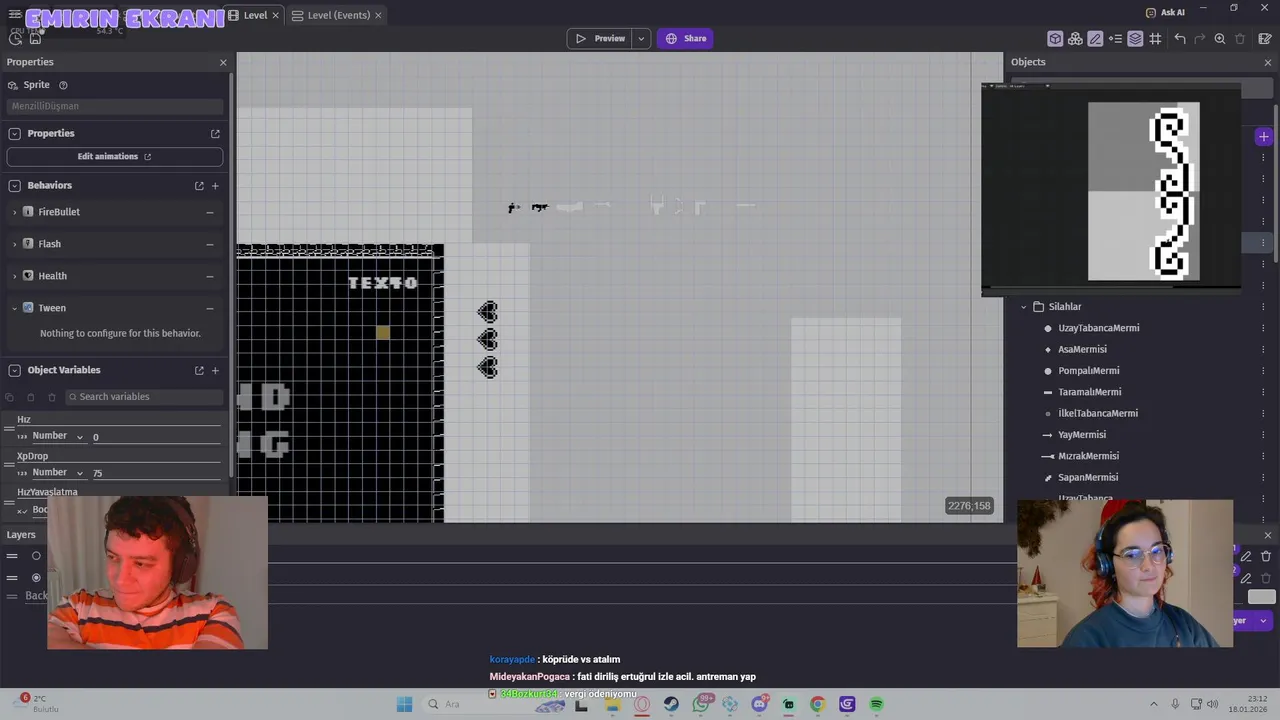Open the Windows Start menu
Viewport: 1280px width, 720px height.
[x=404, y=704]
